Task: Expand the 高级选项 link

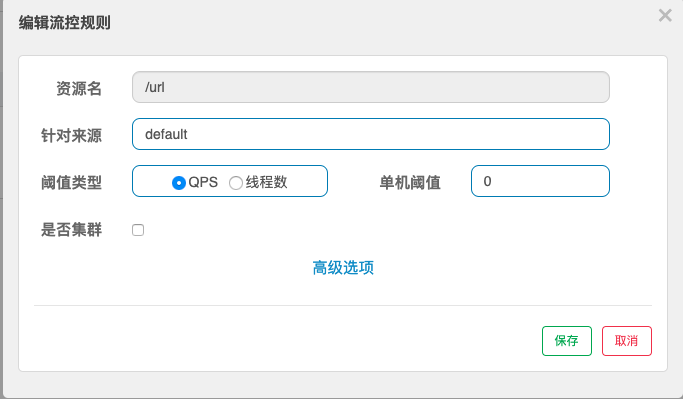Action: coord(343,267)
